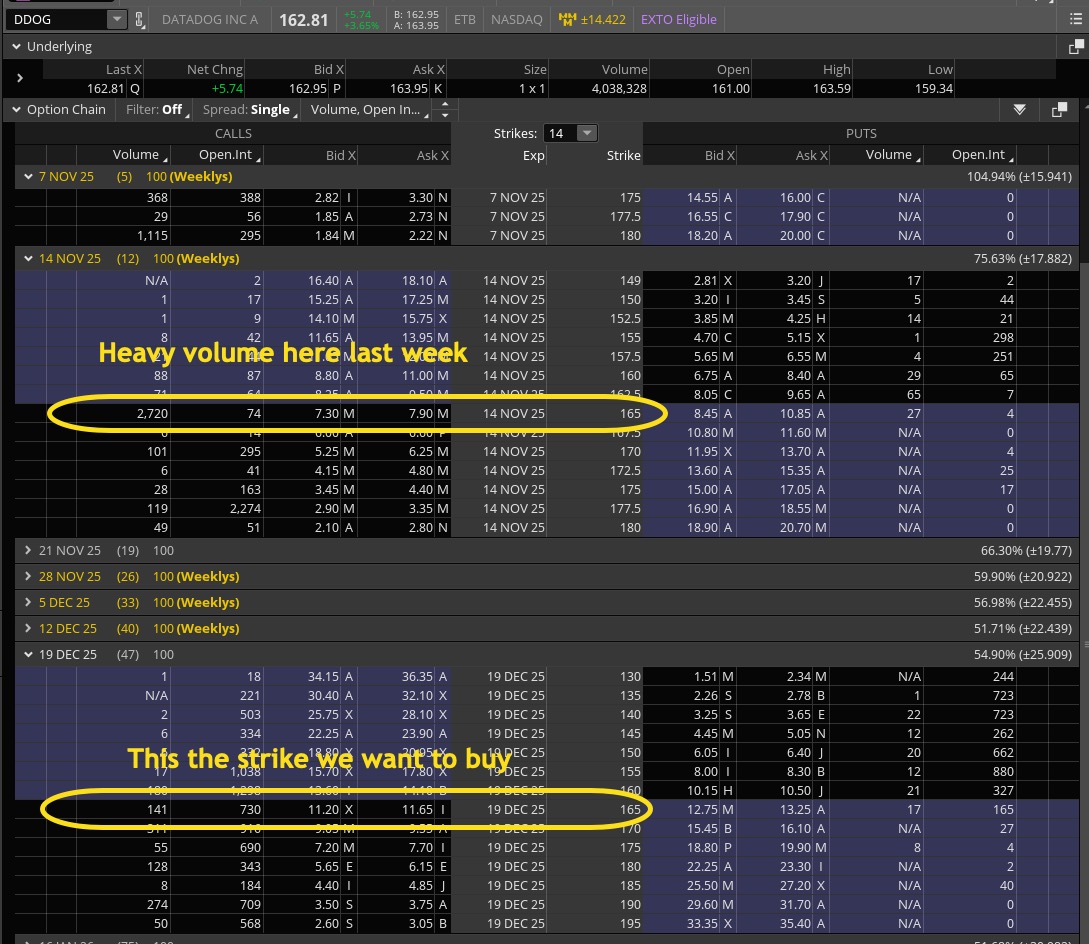Click the EXTO Eligible label
Image resolution: width=1089 pixels, height=944 pixels.
(677, 19)
